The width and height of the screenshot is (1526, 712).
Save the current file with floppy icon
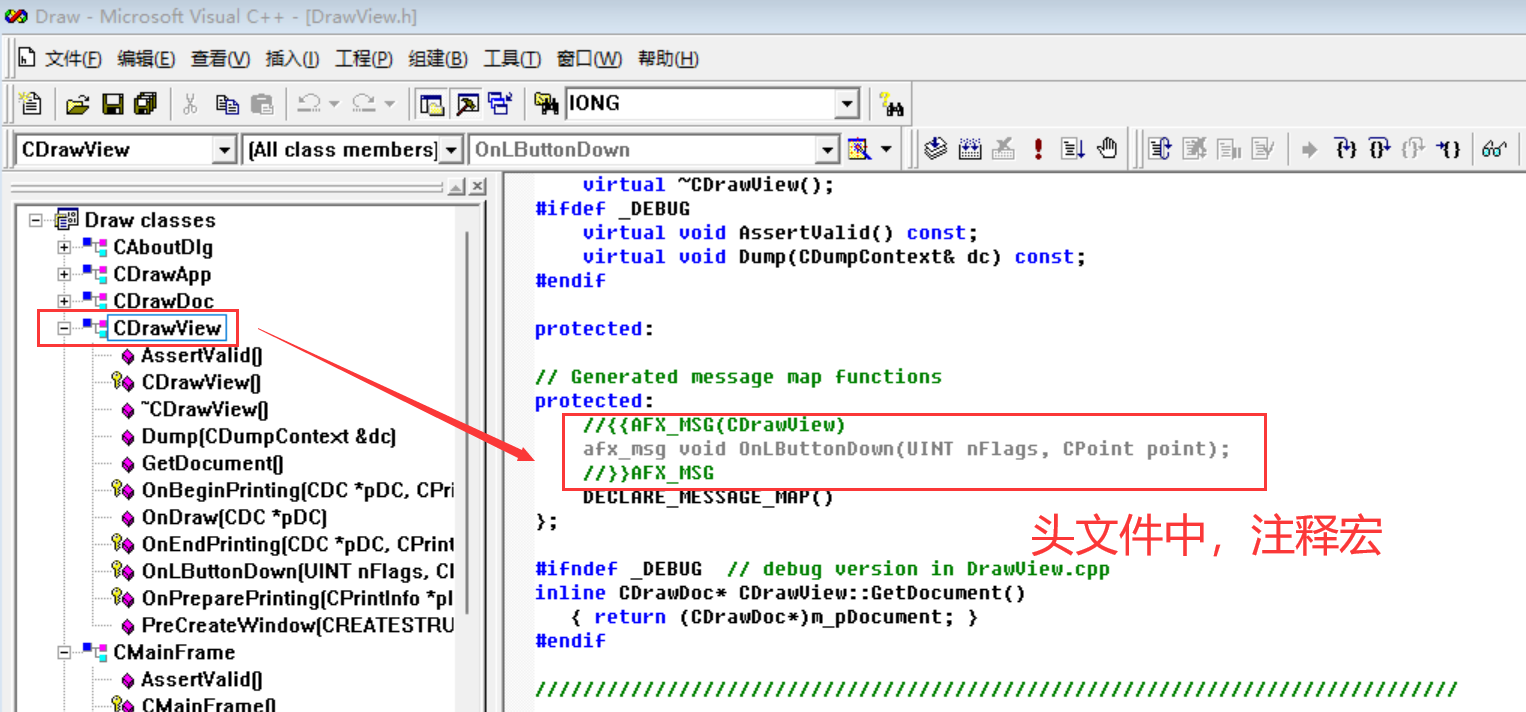[x=112, y=103]
